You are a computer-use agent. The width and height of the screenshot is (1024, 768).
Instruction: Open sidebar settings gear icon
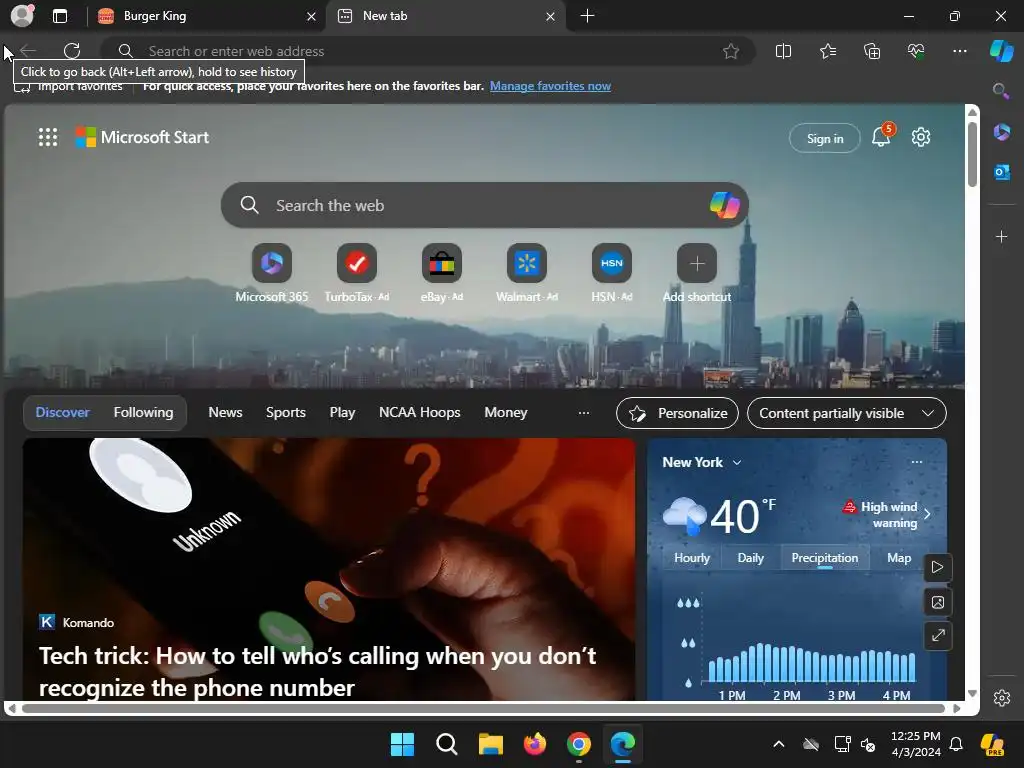point(1001,697)
